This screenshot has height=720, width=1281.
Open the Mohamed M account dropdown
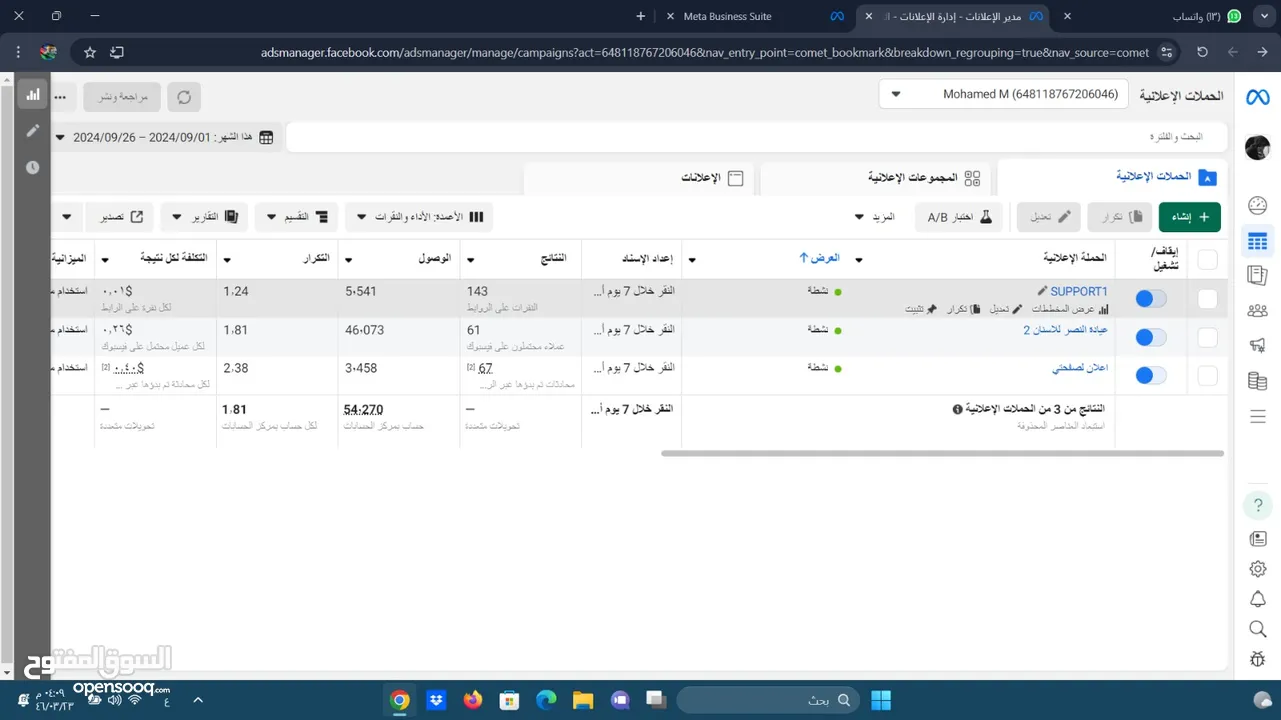click(1004, 94)
